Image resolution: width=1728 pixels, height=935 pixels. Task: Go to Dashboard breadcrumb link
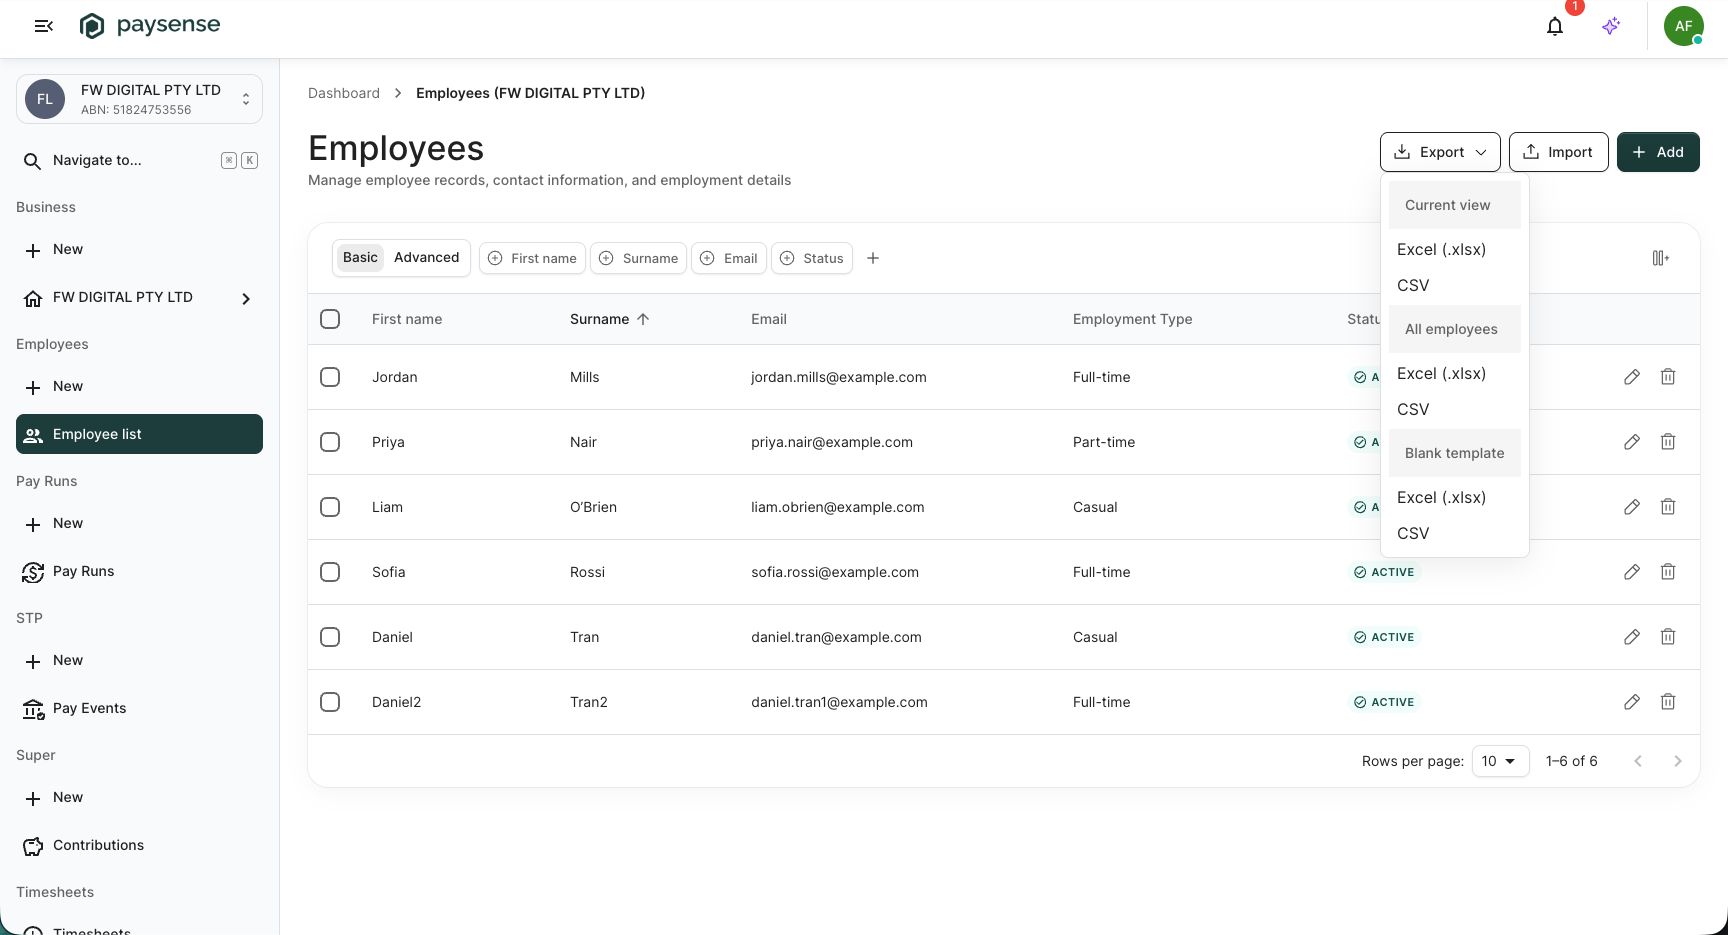(344, 93)
